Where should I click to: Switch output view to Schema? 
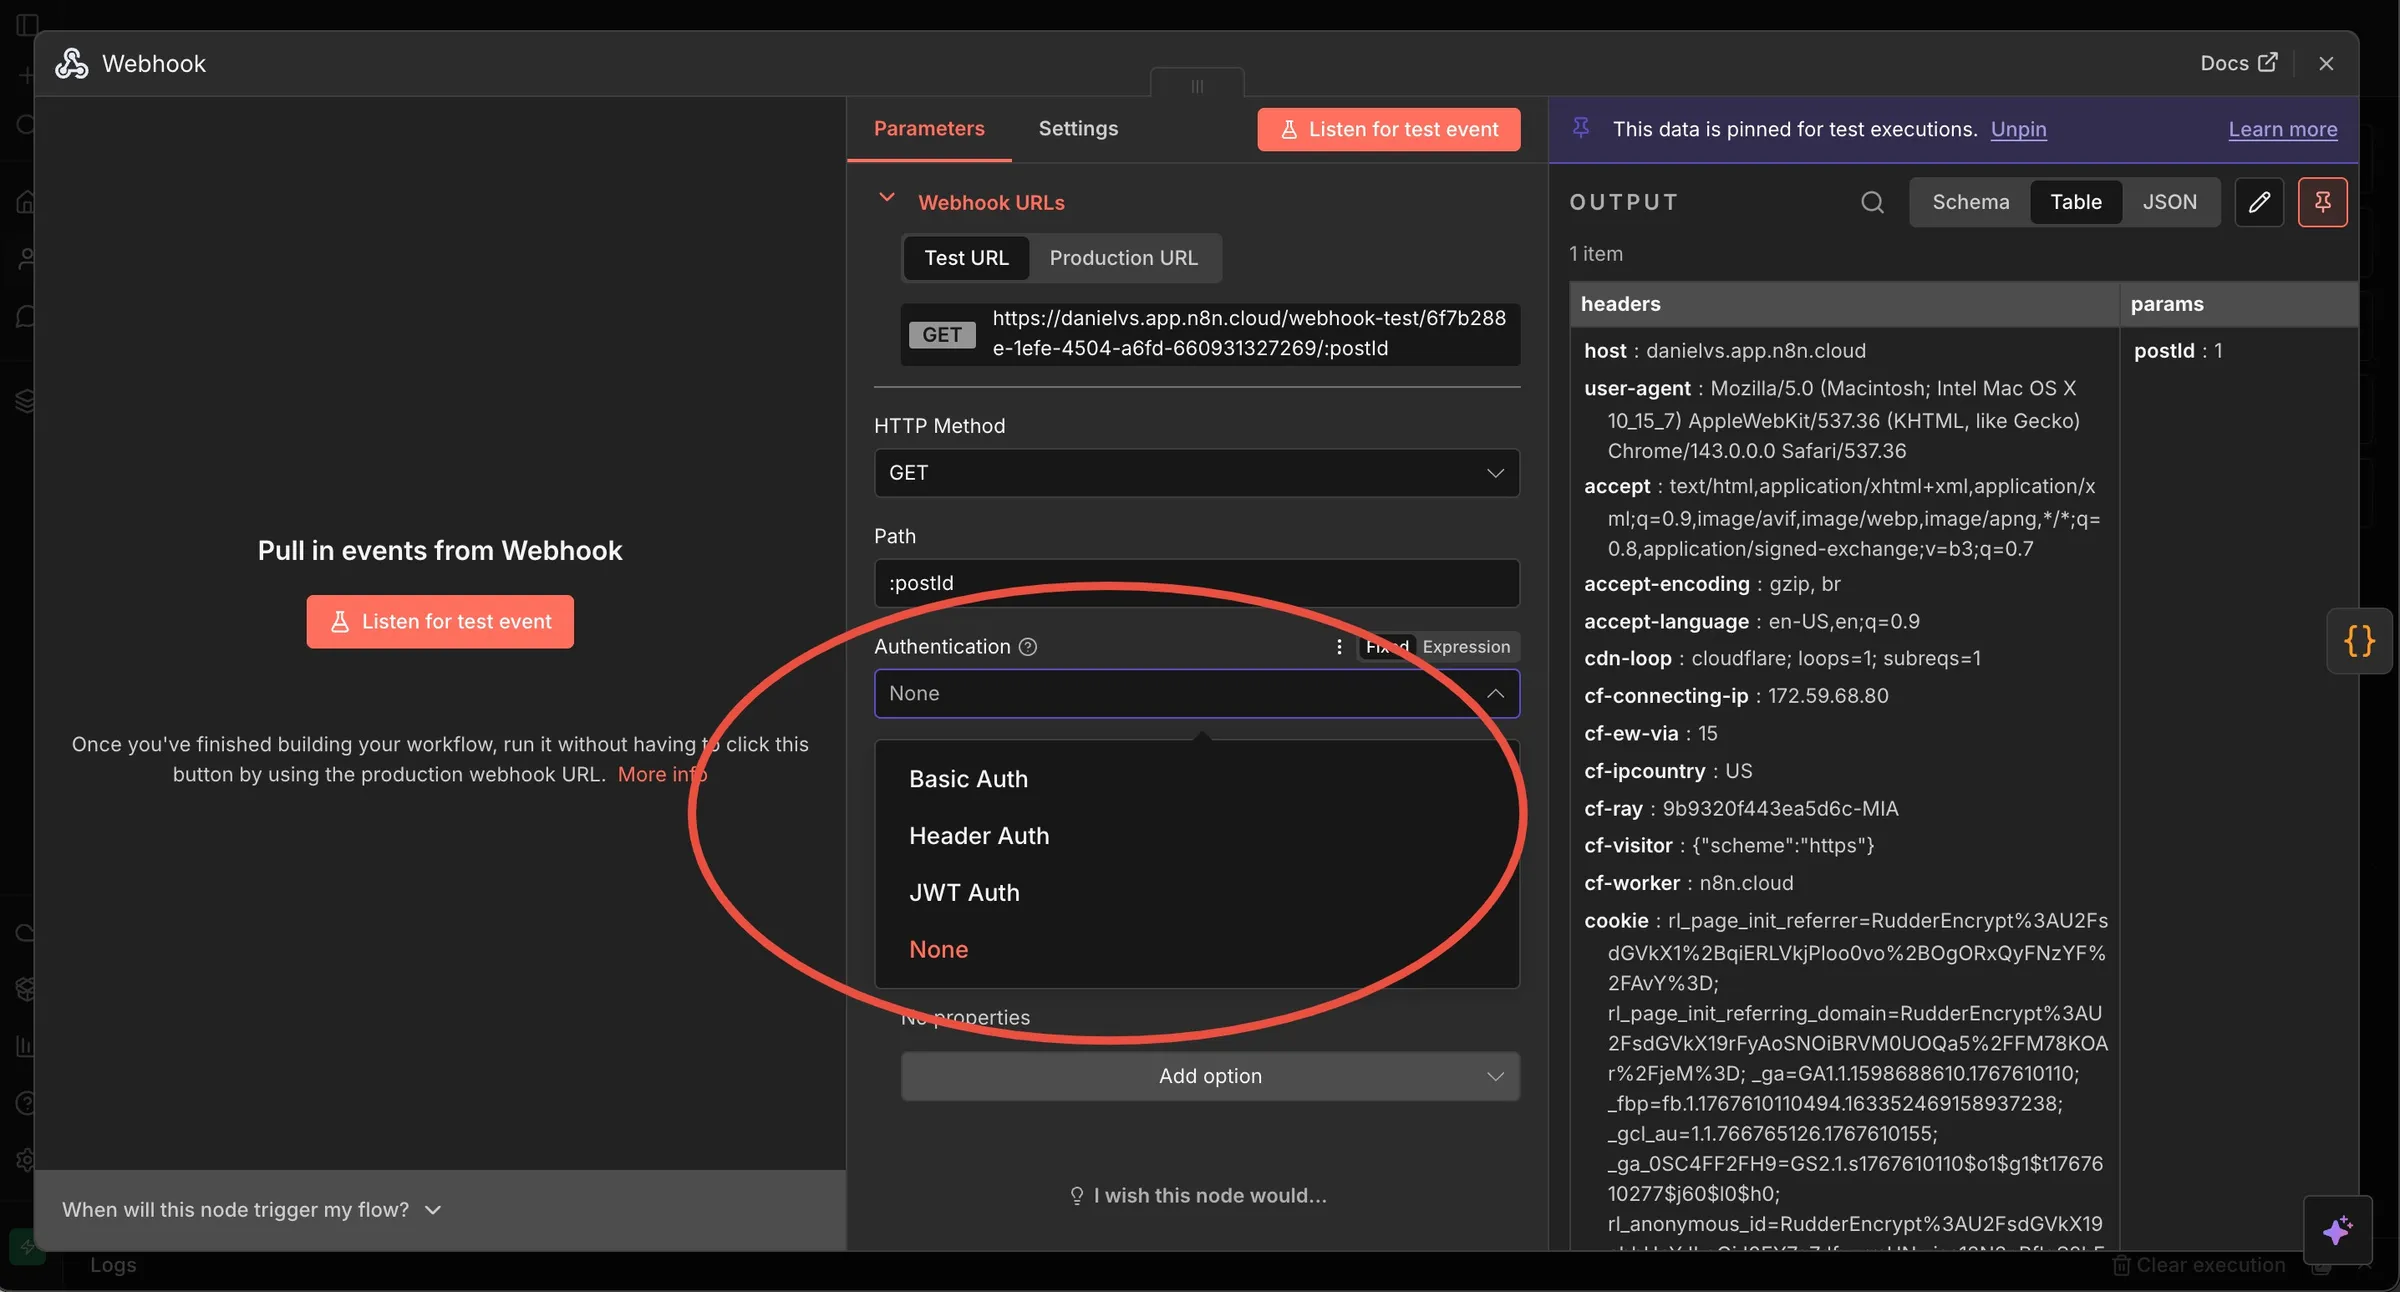pos(1970,202)
